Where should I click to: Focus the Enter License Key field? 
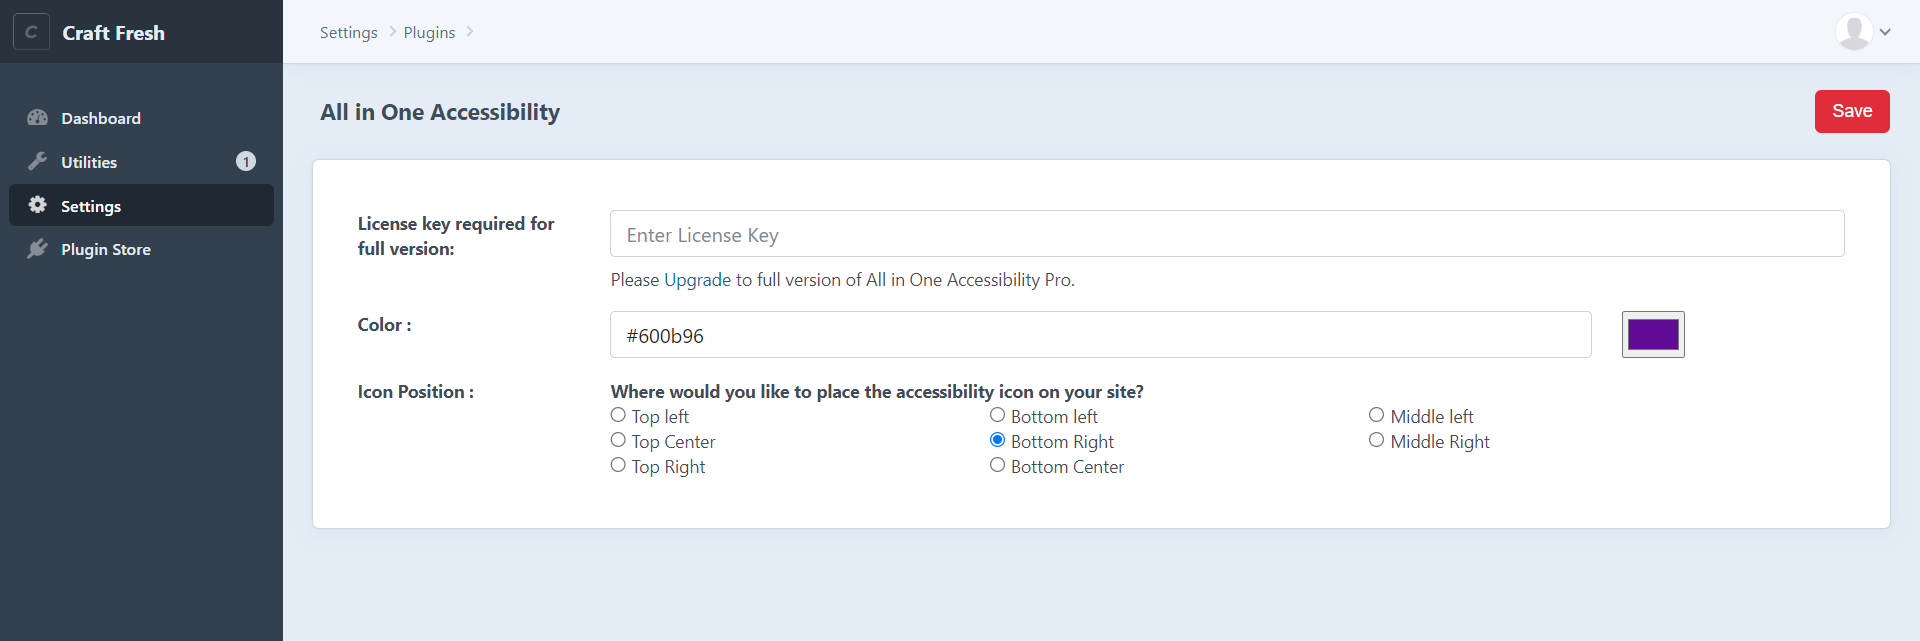pos(1227,234)
